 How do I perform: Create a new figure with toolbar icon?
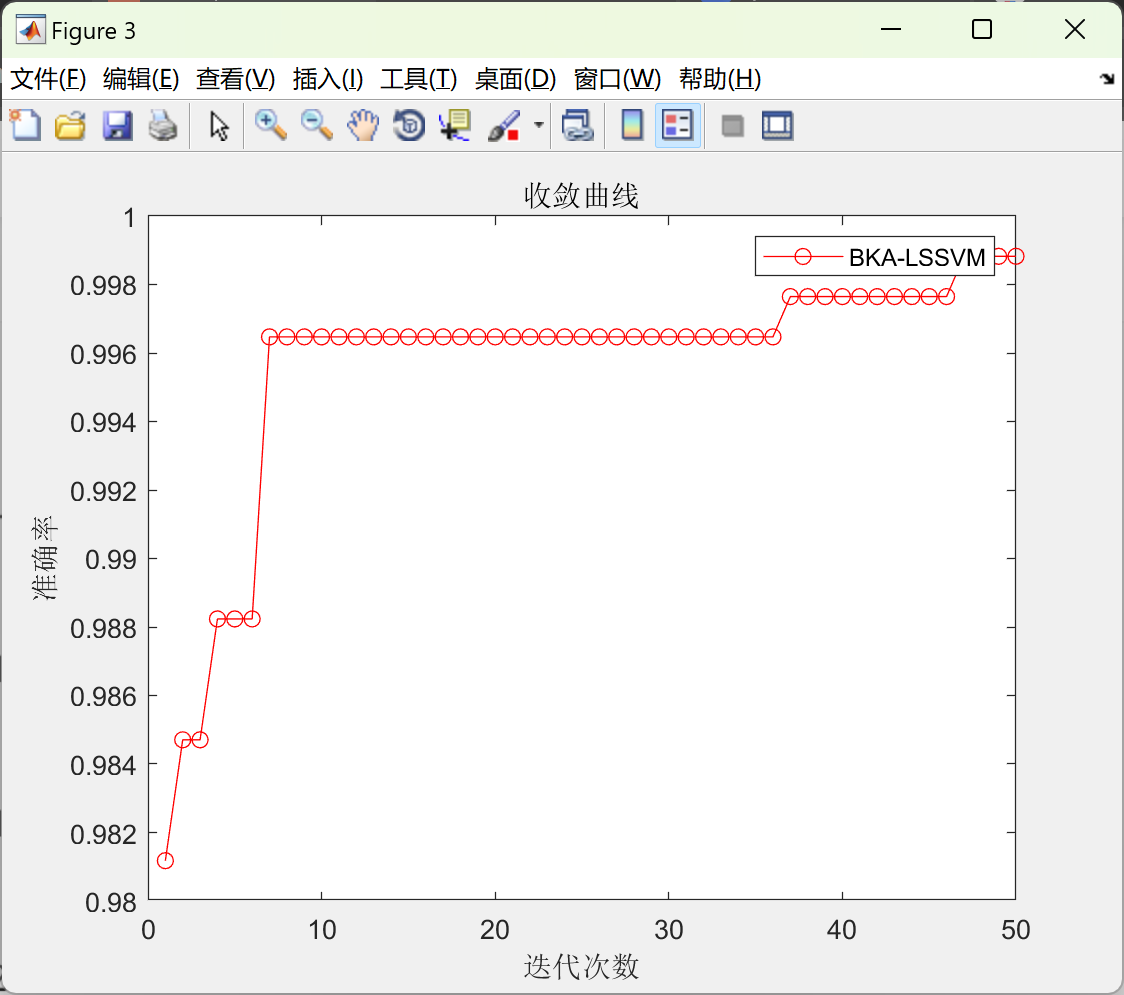(x=26, y=125)
